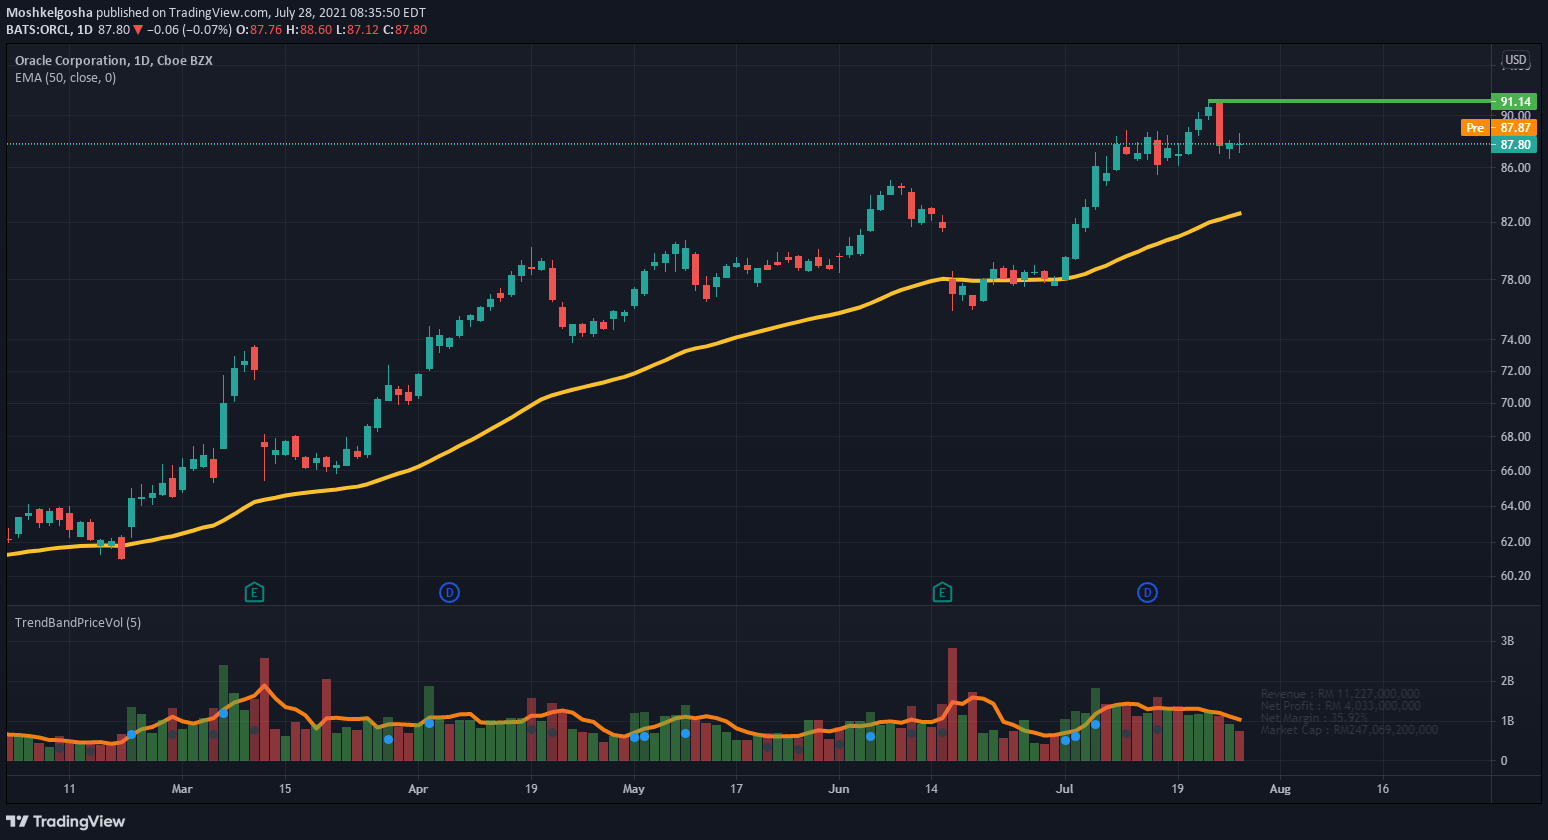Click the faint Revenue RM 11,227,000,000 text
The height and width of the screenshot is (840, 1548).
(1340, 694)
